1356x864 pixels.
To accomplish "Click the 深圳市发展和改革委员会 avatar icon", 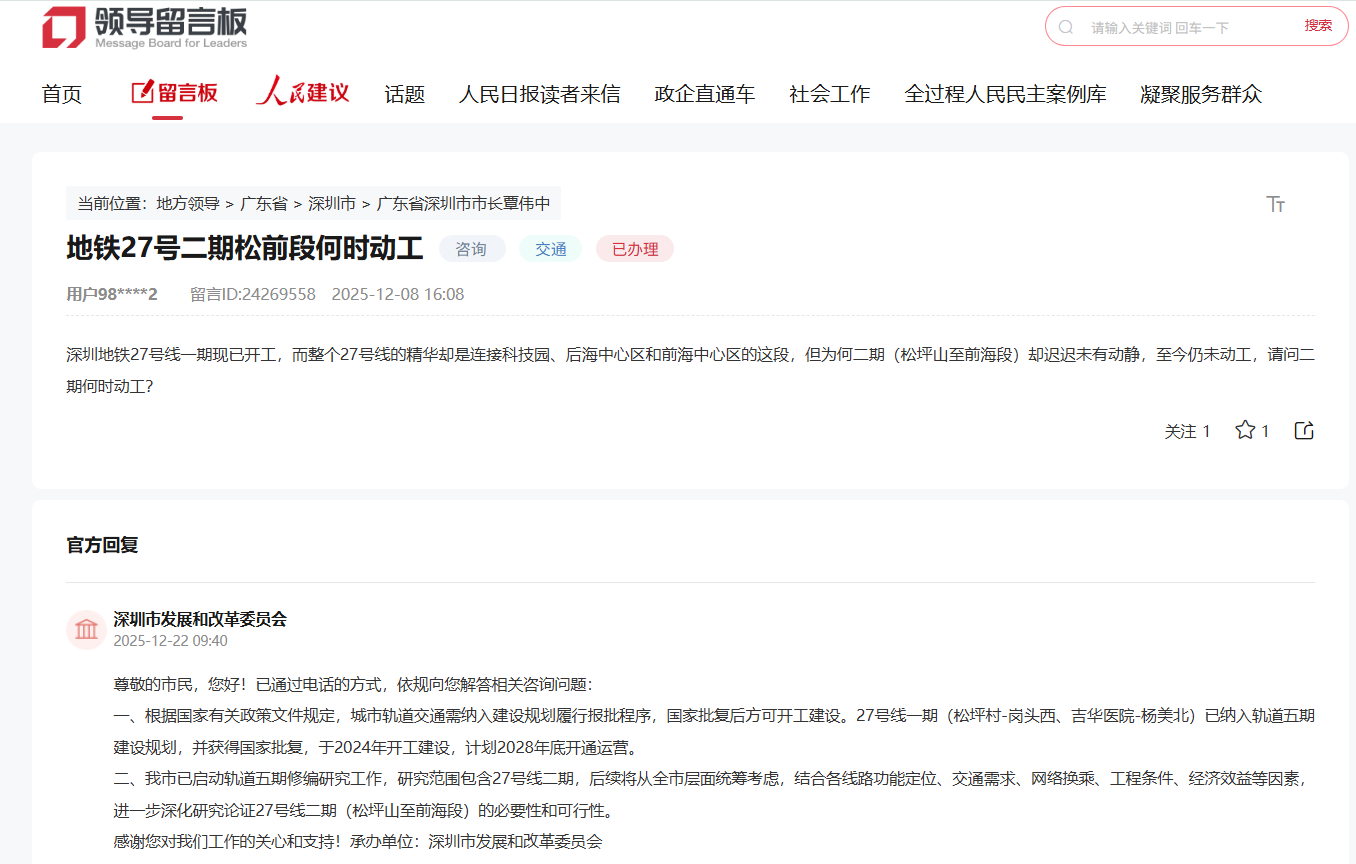I will point(86,629).
